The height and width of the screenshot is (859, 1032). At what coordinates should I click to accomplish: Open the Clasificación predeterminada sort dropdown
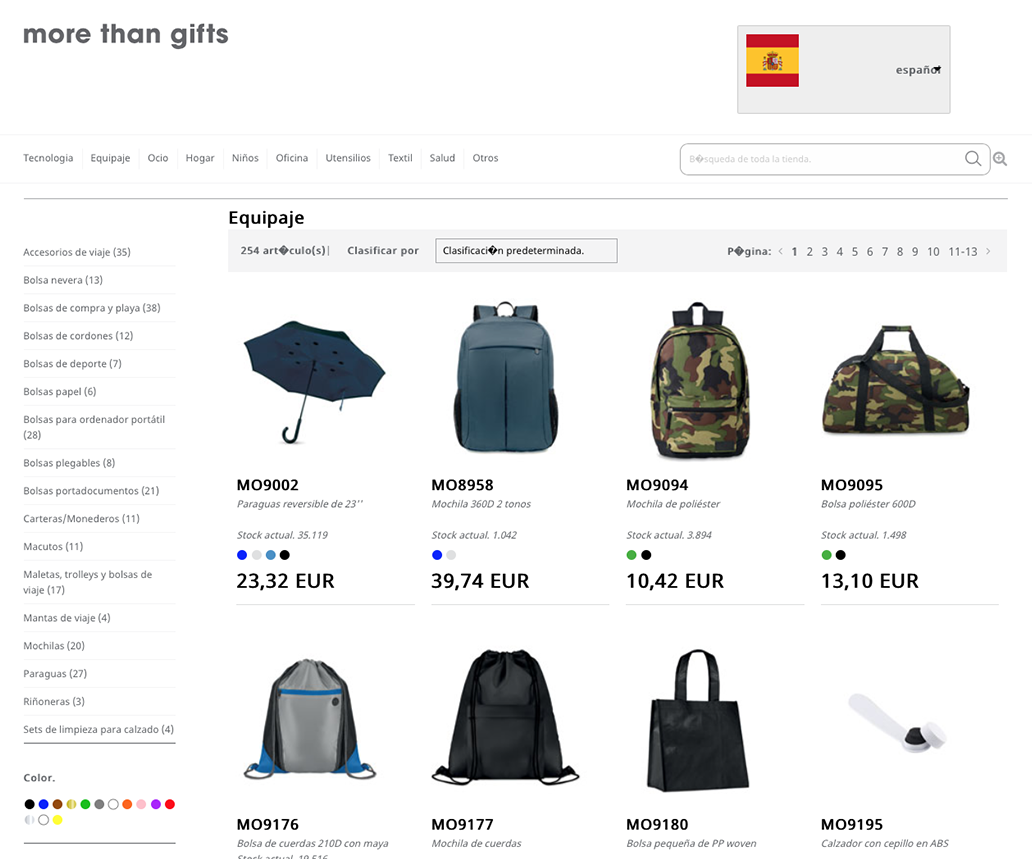point(526,251)
